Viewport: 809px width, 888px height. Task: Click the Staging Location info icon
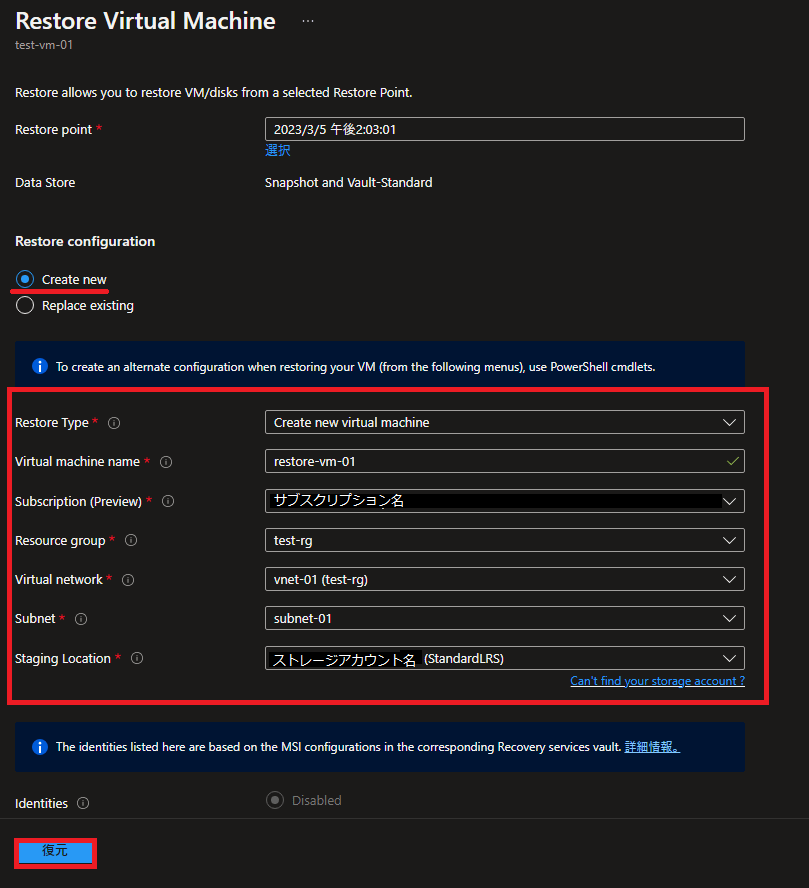pos(137,658)
